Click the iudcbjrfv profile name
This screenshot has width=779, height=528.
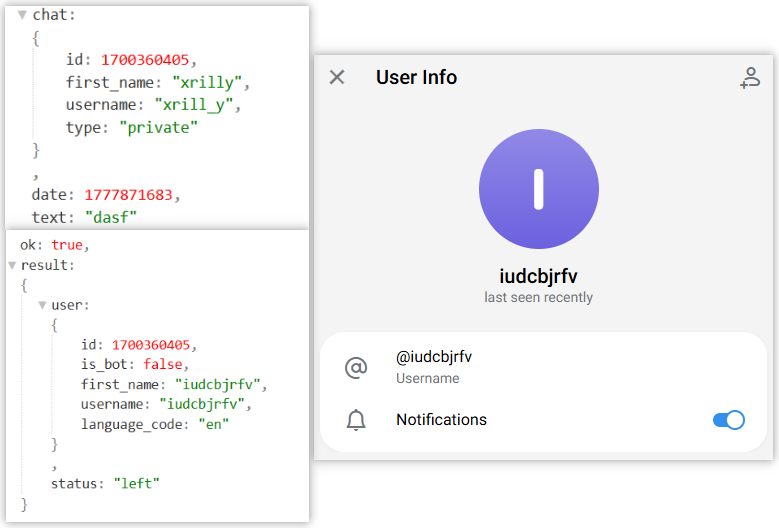539,276
